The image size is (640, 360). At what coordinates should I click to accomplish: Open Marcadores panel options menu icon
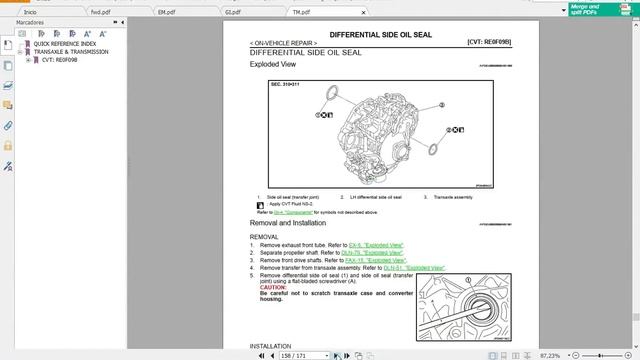click(115, 22)
